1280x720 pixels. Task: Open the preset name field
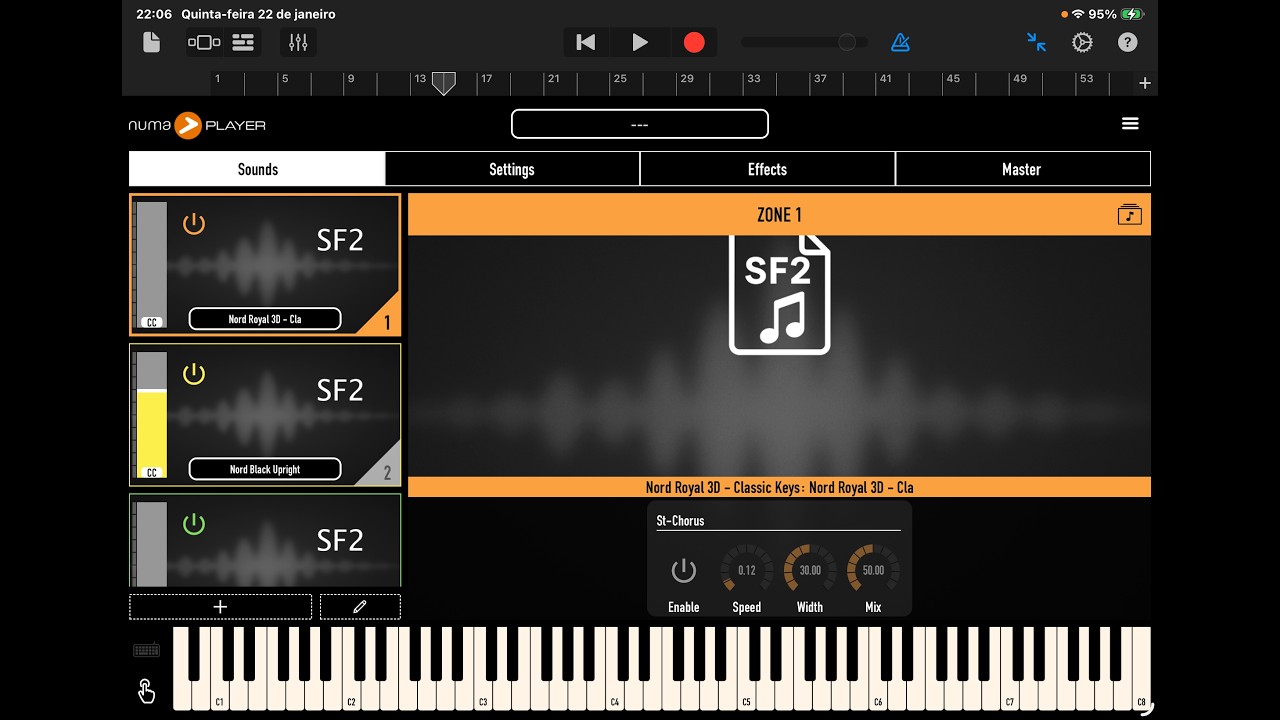pyautogui.click(x=640, y=124)
